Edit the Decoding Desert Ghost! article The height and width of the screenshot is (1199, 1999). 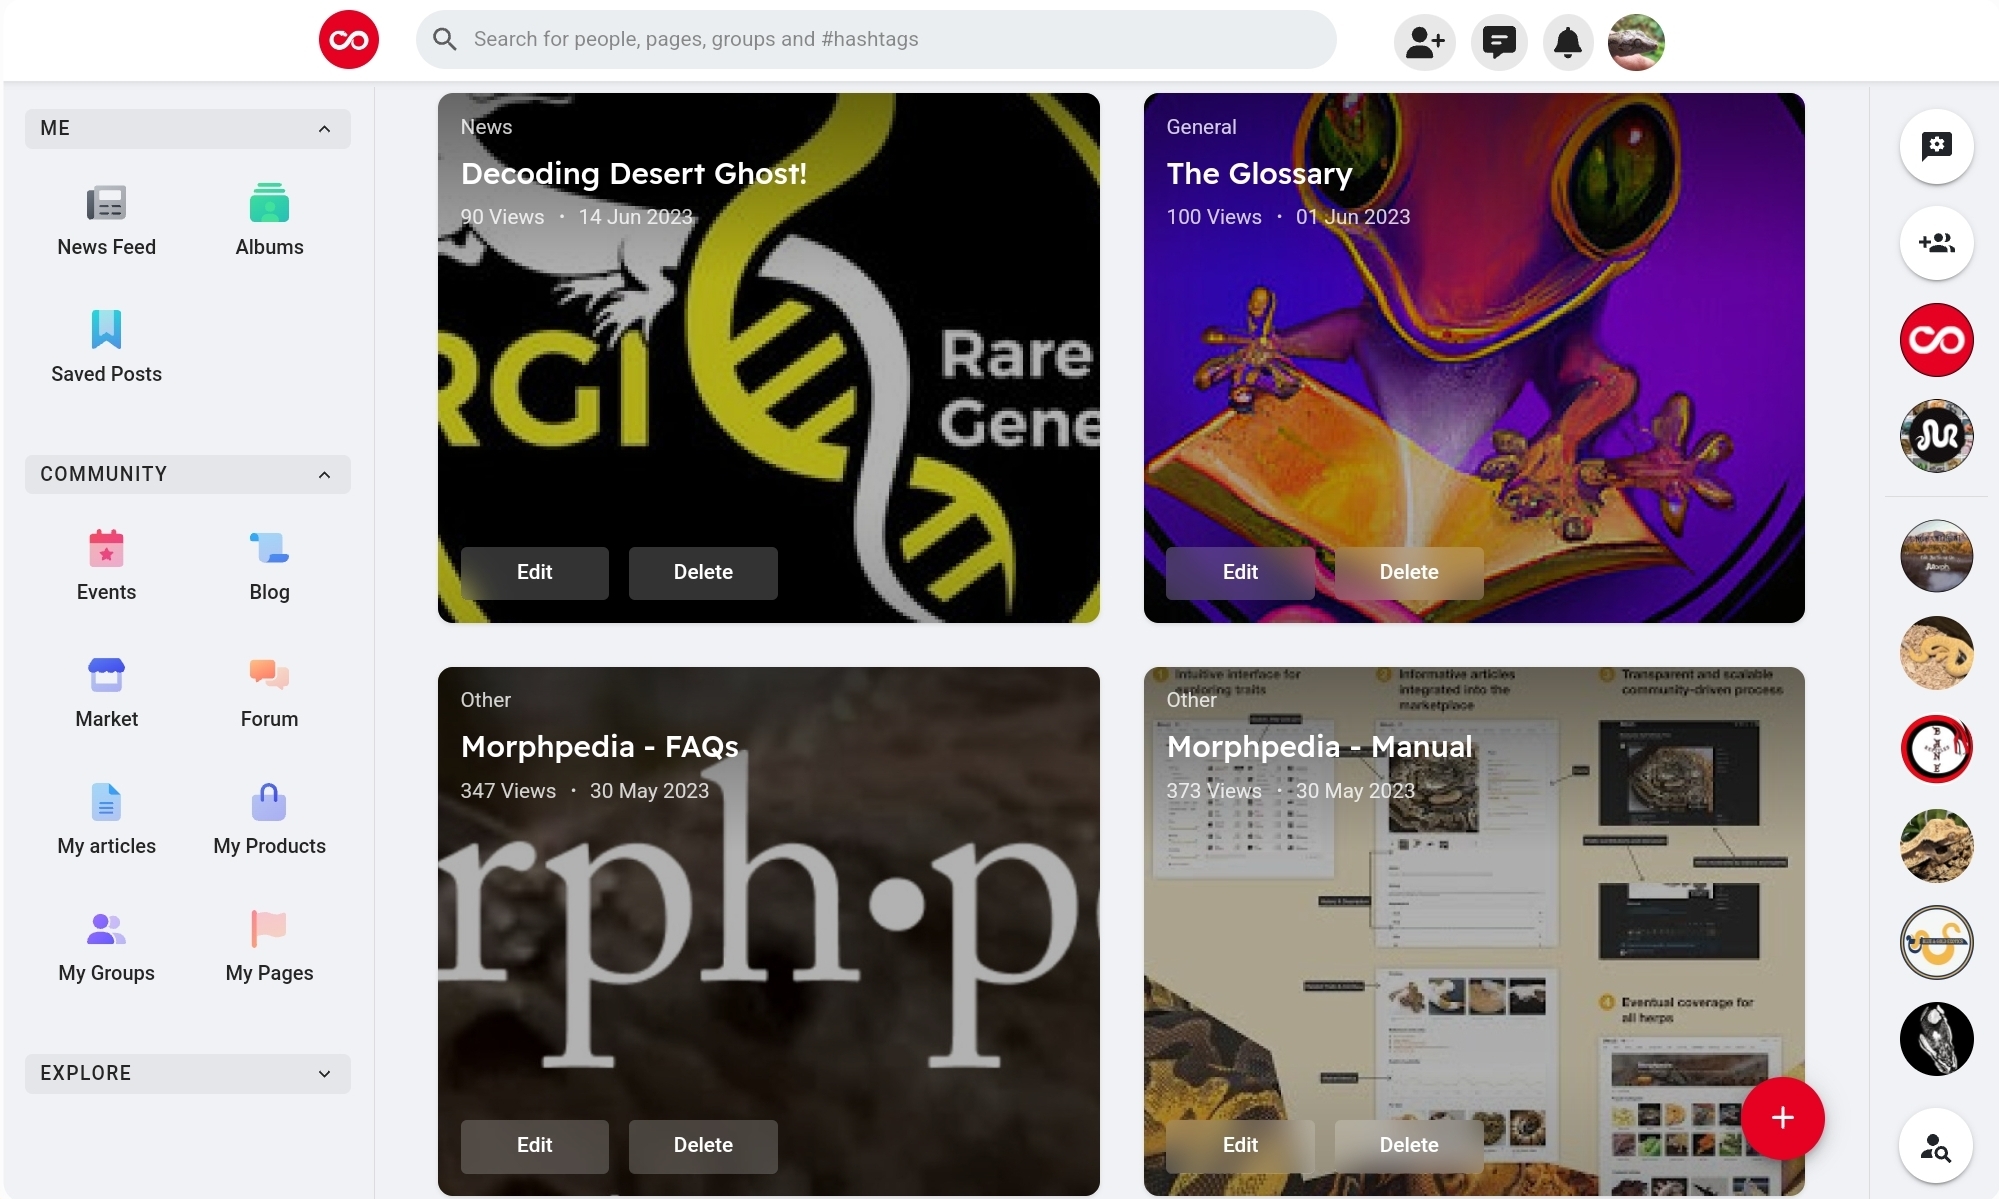[534, 572]
